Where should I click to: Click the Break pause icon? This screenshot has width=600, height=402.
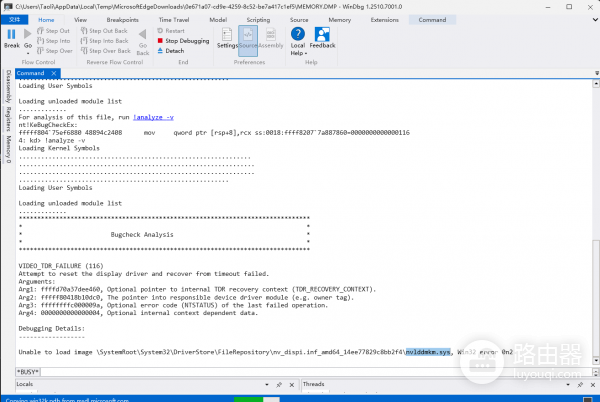tap(11, 34)
